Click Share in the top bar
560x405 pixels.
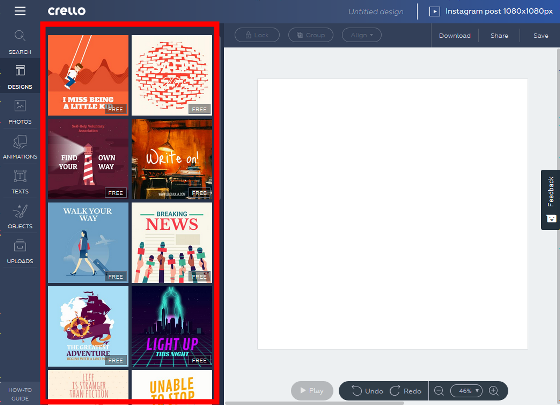499,35
